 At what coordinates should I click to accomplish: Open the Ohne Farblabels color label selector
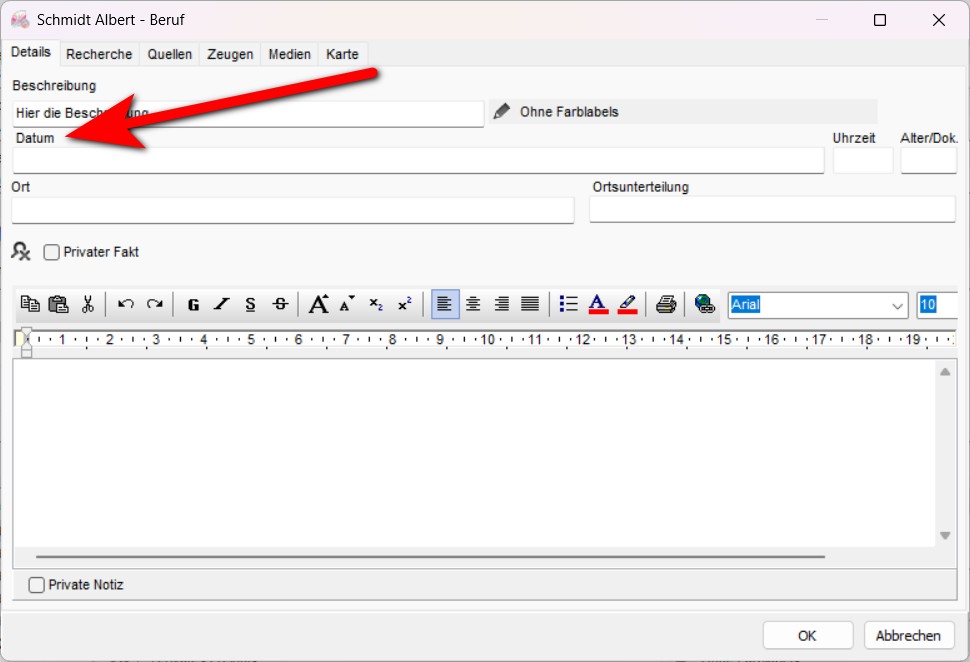tap(569, 112)
